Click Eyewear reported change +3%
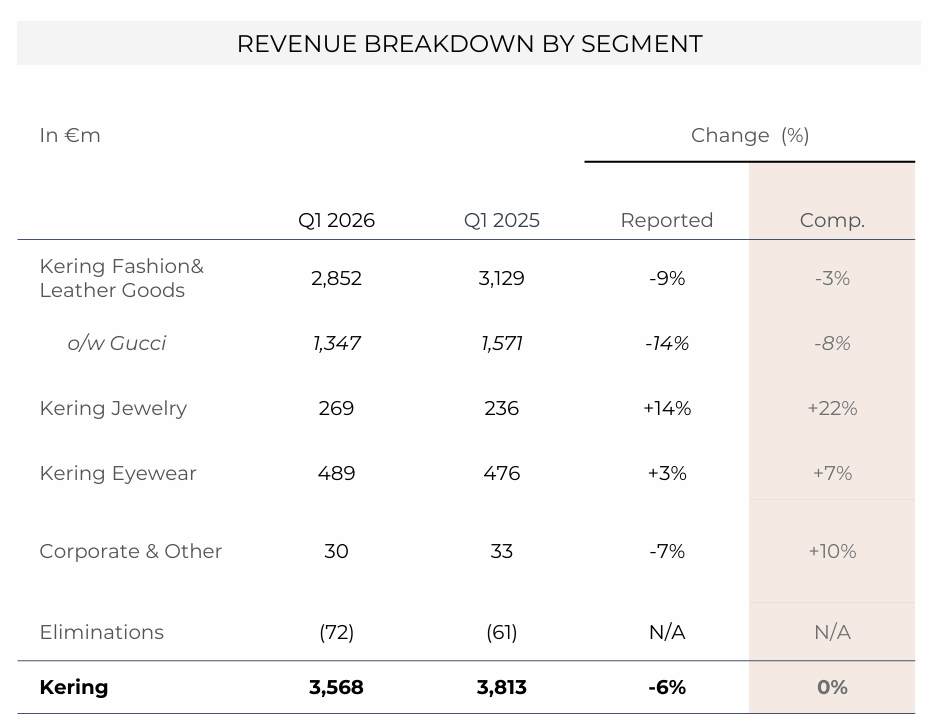Screen dimensions: 934x728 pyautogui.click(x=667, y=473)
